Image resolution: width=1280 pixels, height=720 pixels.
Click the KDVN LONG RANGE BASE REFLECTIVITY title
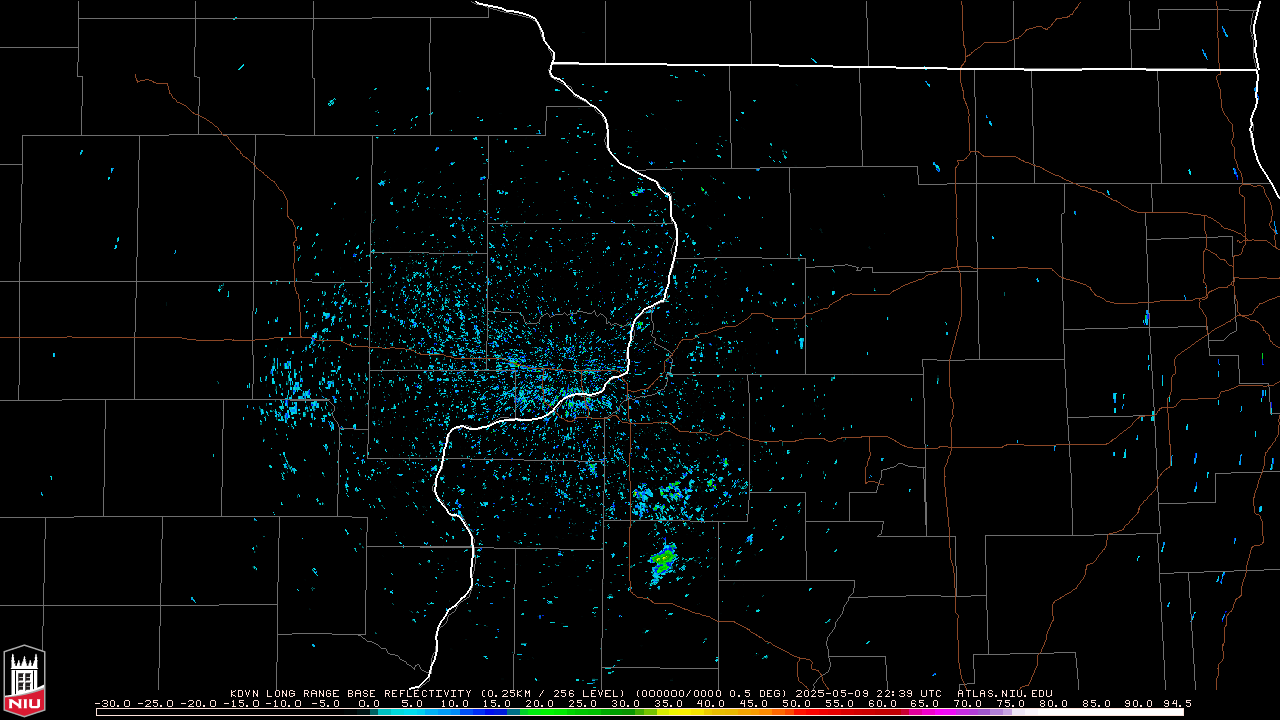point(350,693)
